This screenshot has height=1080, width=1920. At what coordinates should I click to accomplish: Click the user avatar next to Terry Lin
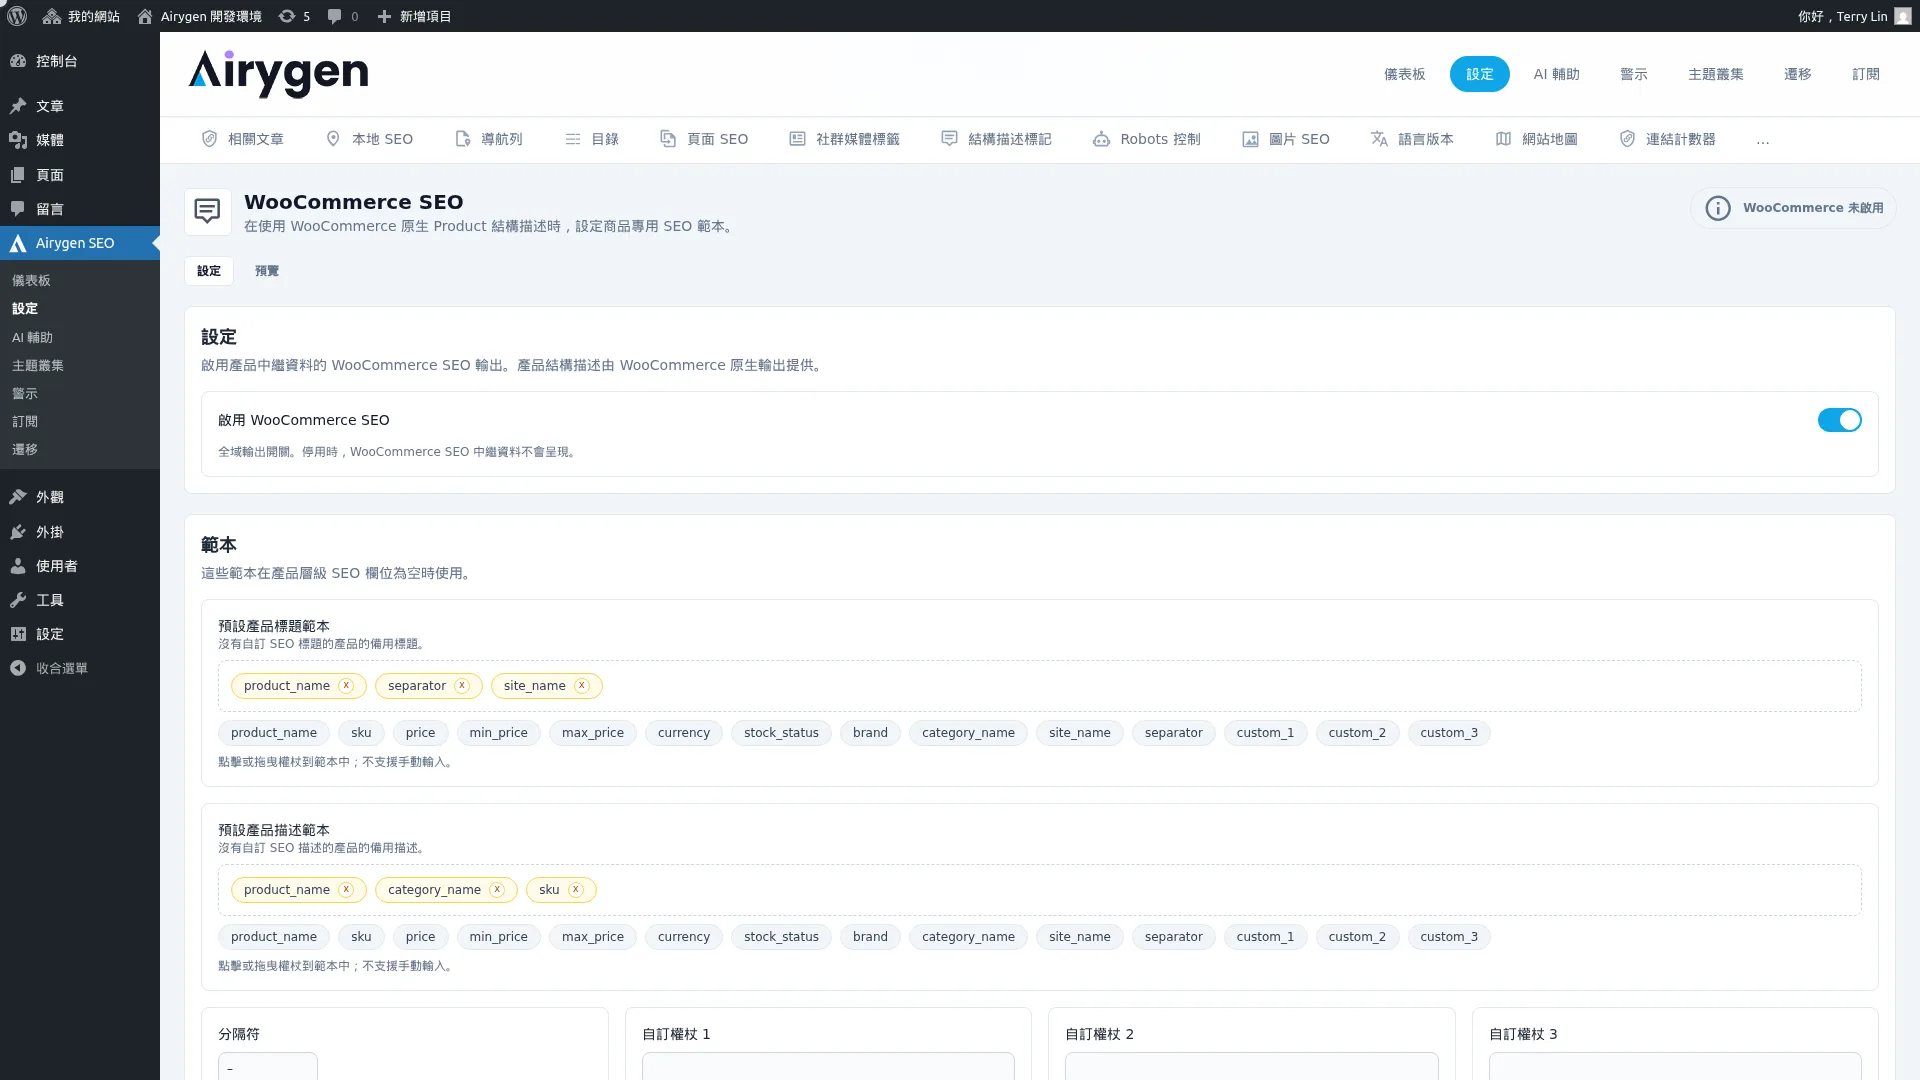pos(1902,16)
